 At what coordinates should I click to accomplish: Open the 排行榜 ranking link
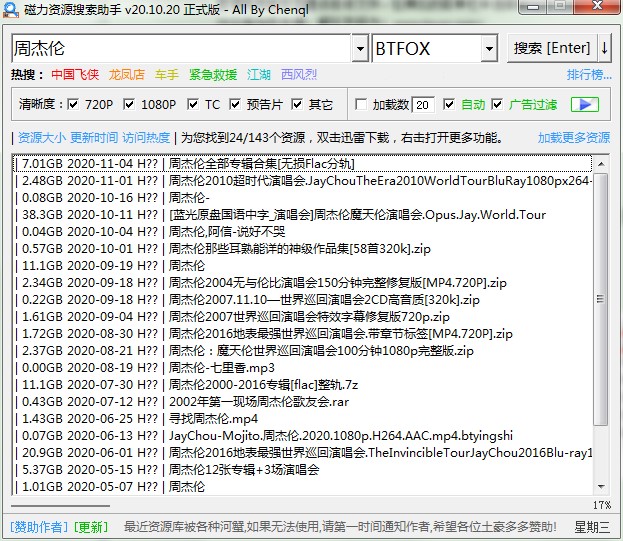pos(589,75)
